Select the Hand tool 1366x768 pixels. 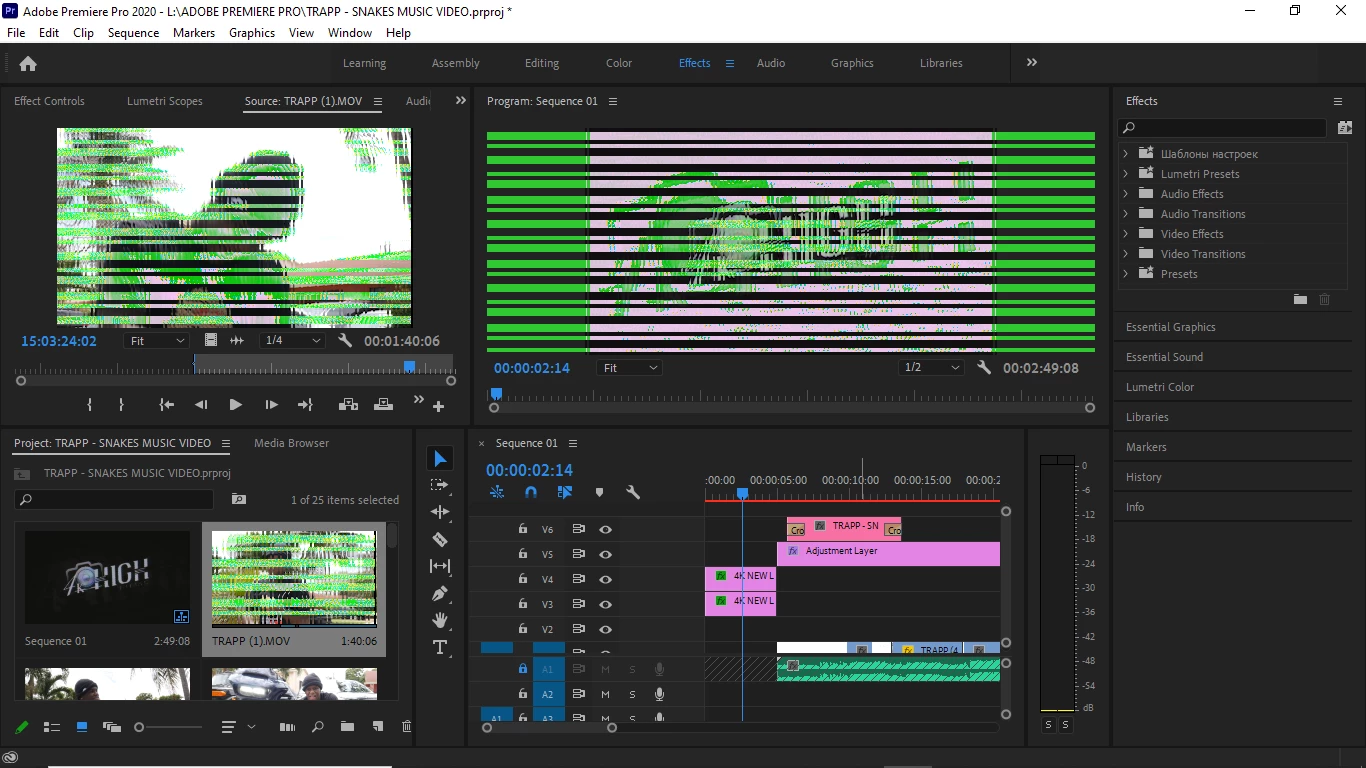pos(440,620)
